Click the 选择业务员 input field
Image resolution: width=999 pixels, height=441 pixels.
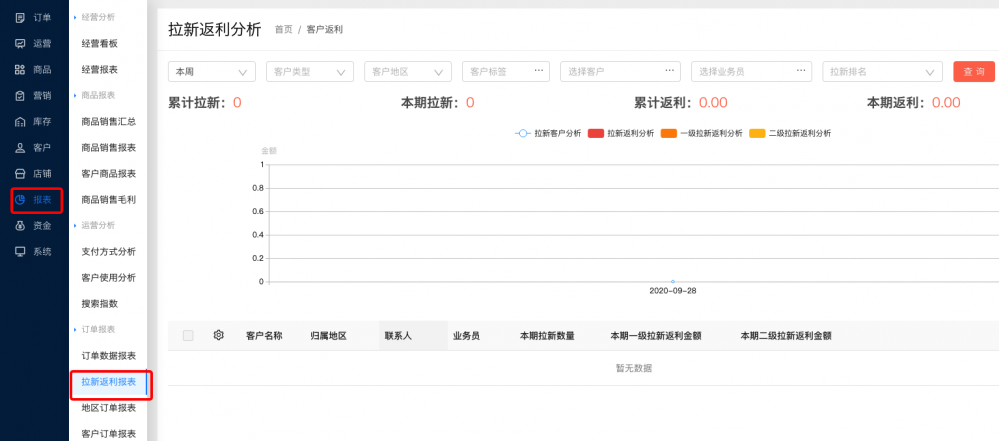pyautogui.click(x=752, y=71)
